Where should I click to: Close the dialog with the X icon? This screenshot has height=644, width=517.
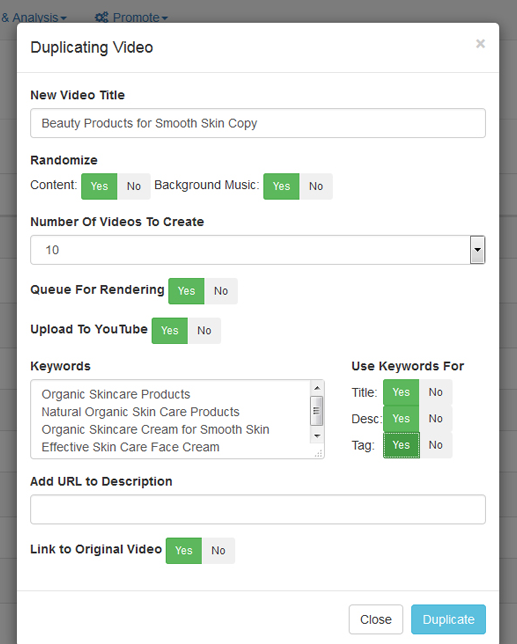(x=480, y=44)
